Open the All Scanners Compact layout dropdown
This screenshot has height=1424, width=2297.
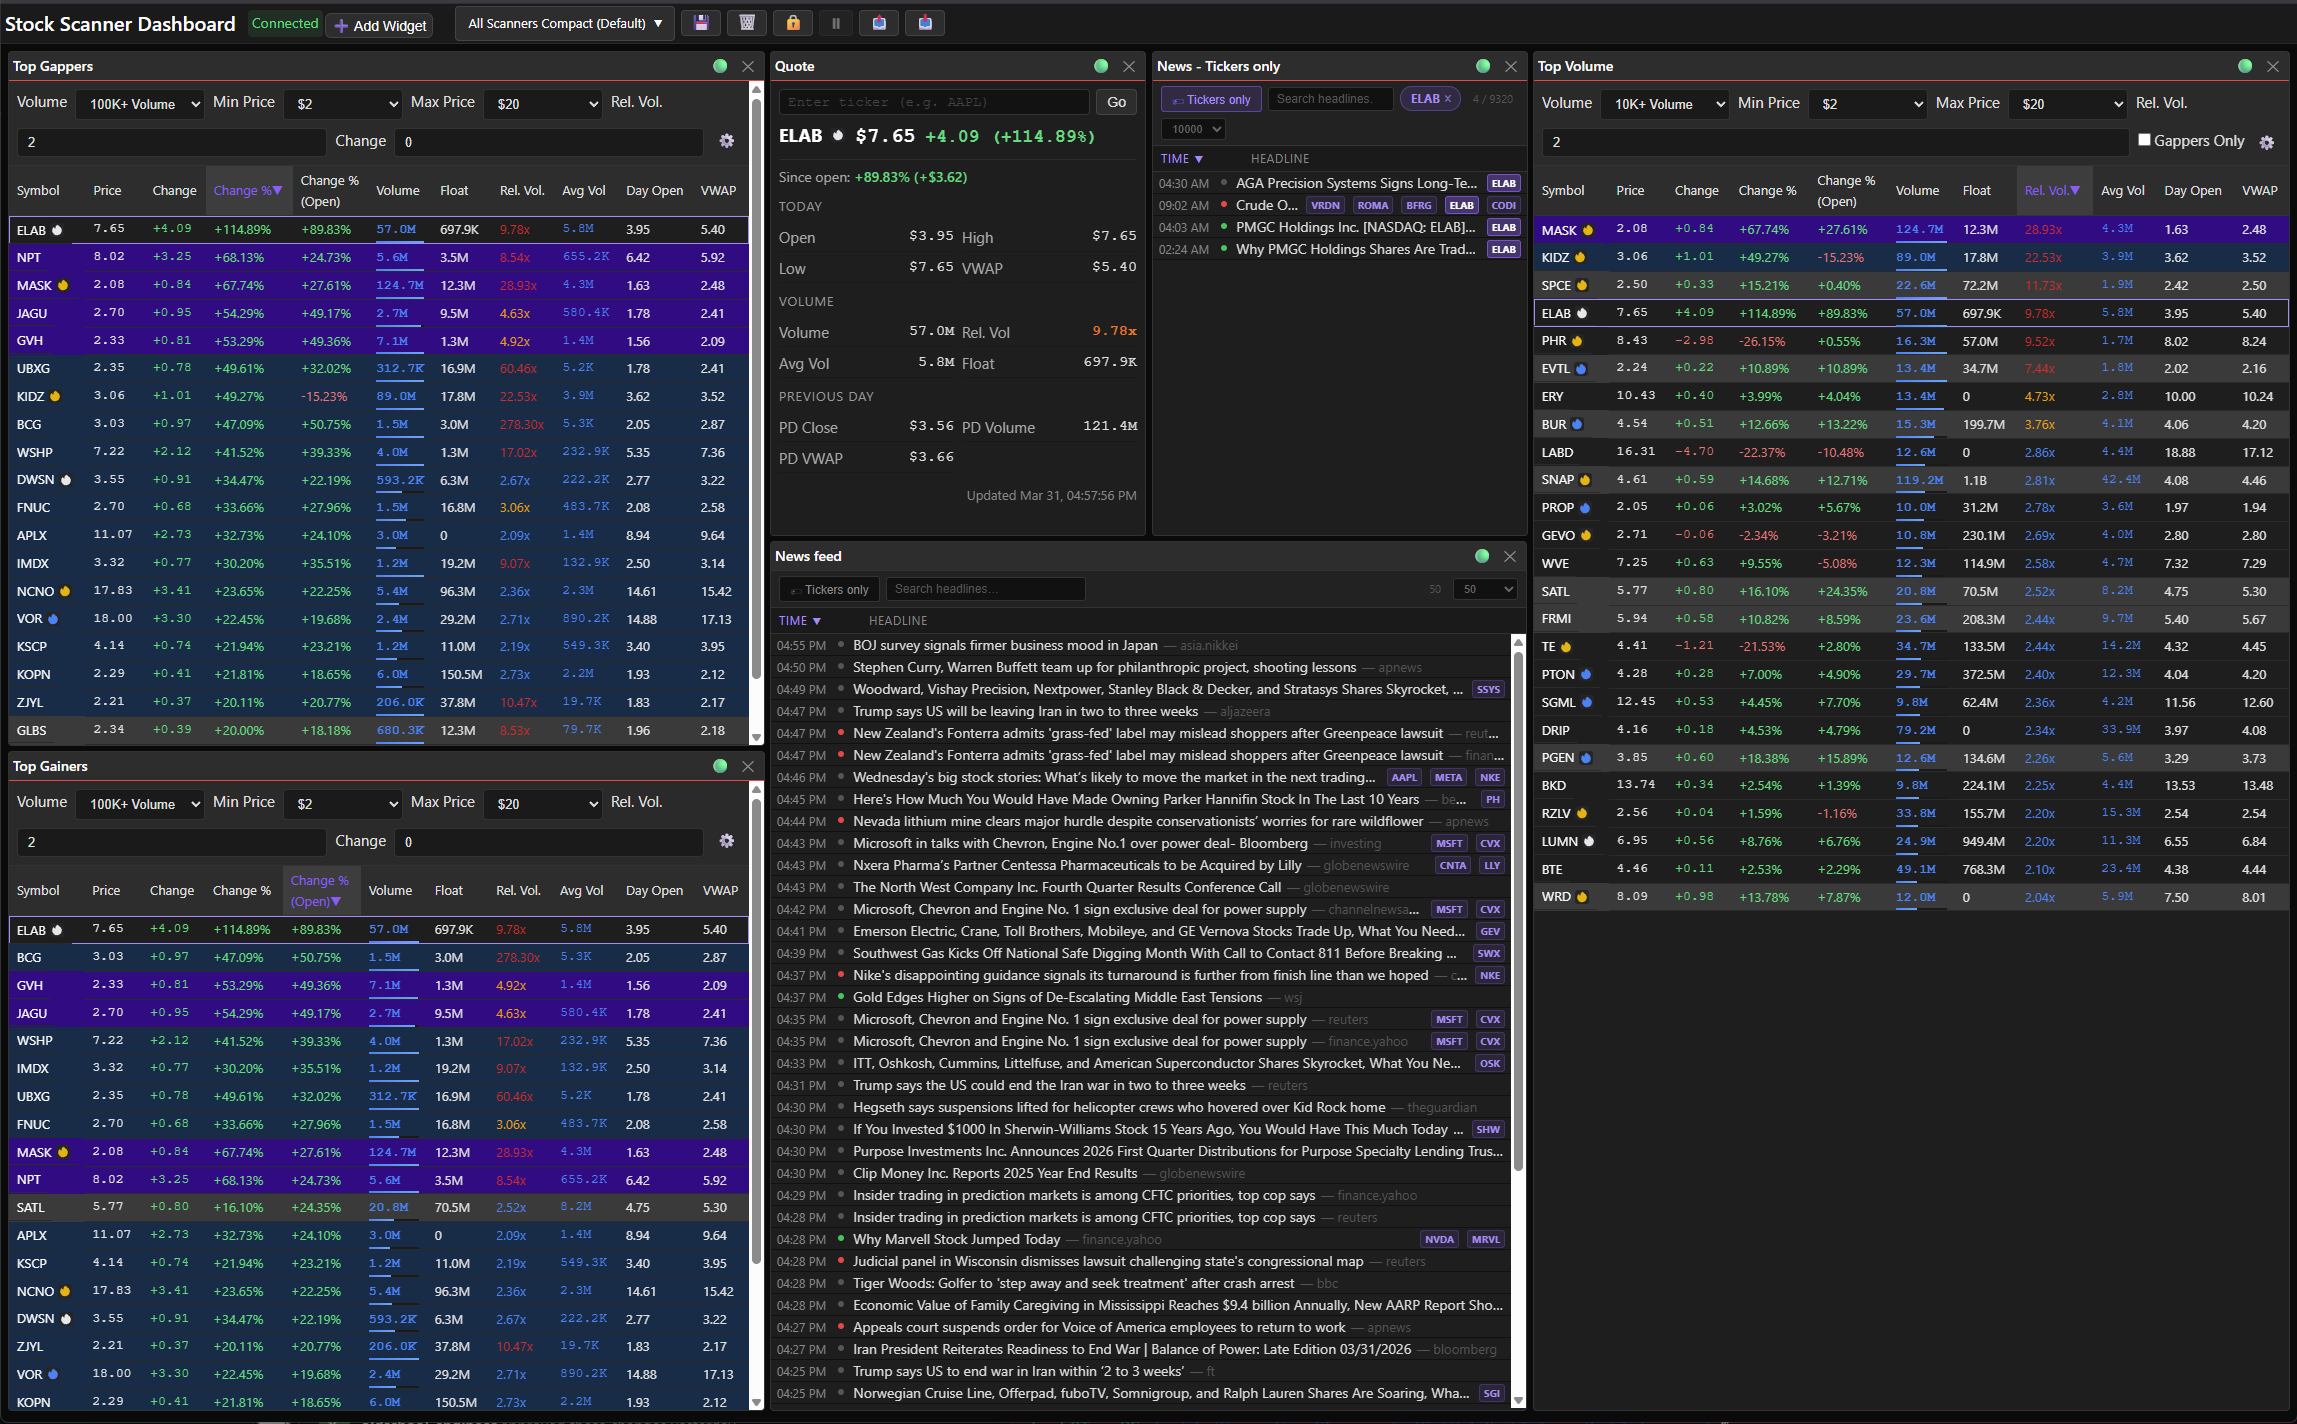point(566,23)
